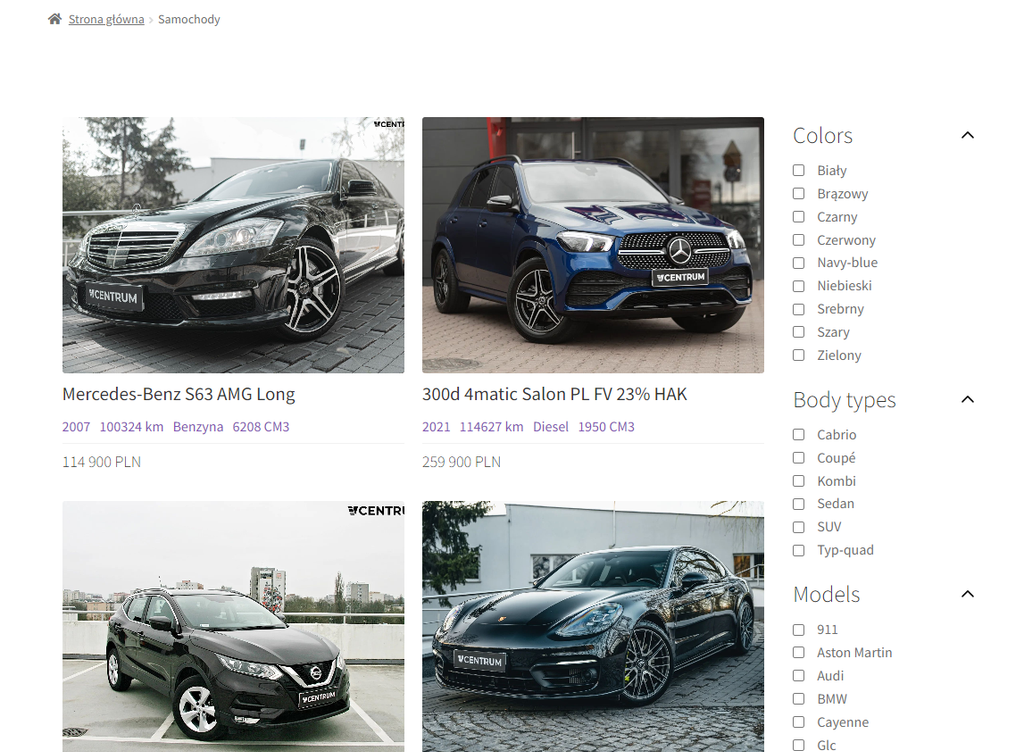Click the 1950 CM3 engine tag

click(x=606, y=427)
